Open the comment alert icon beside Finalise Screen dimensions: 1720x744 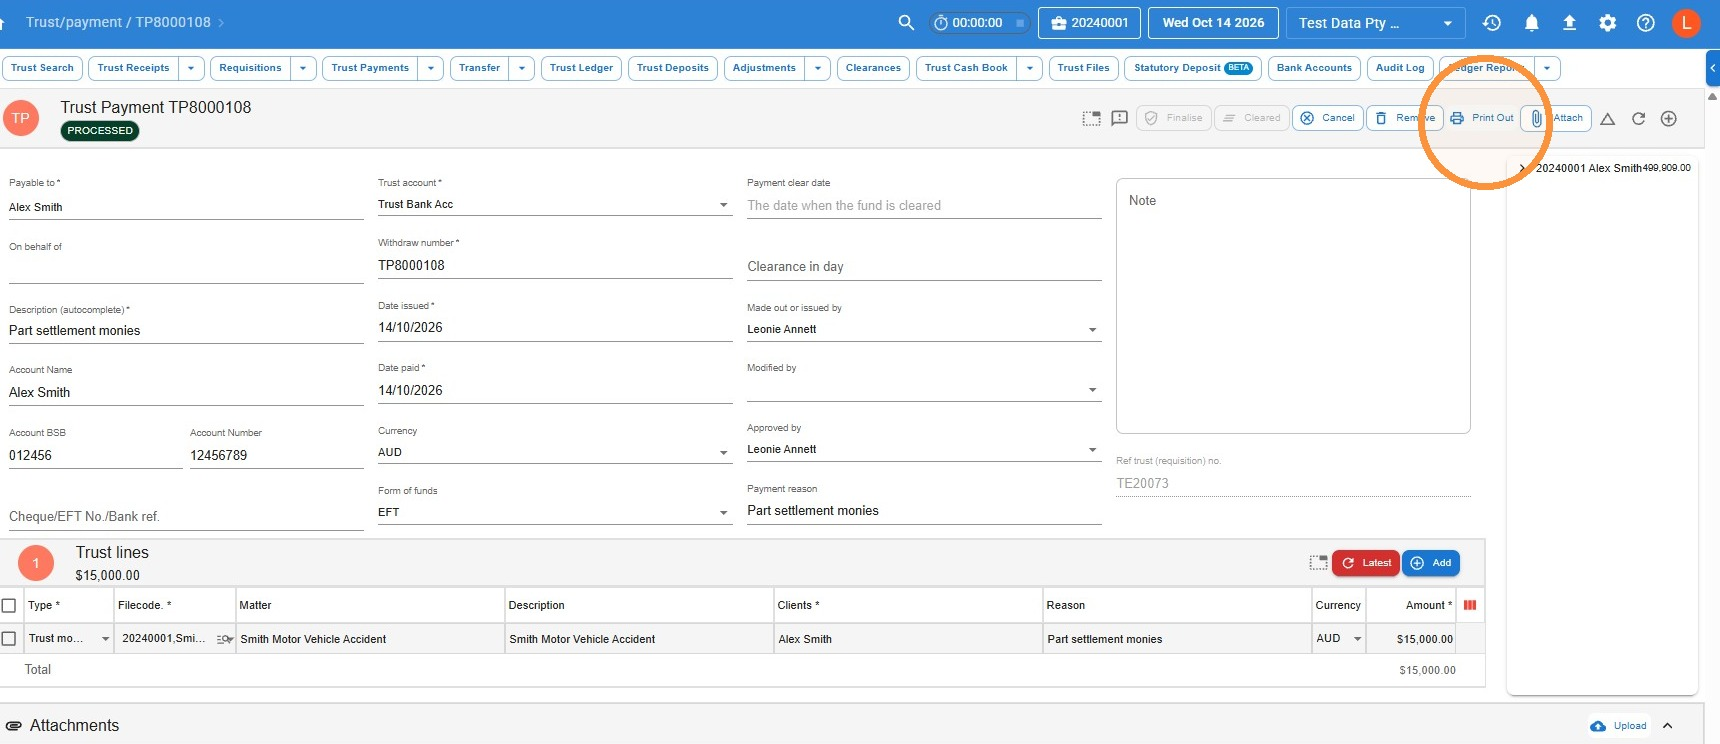tap(1119, 118)
